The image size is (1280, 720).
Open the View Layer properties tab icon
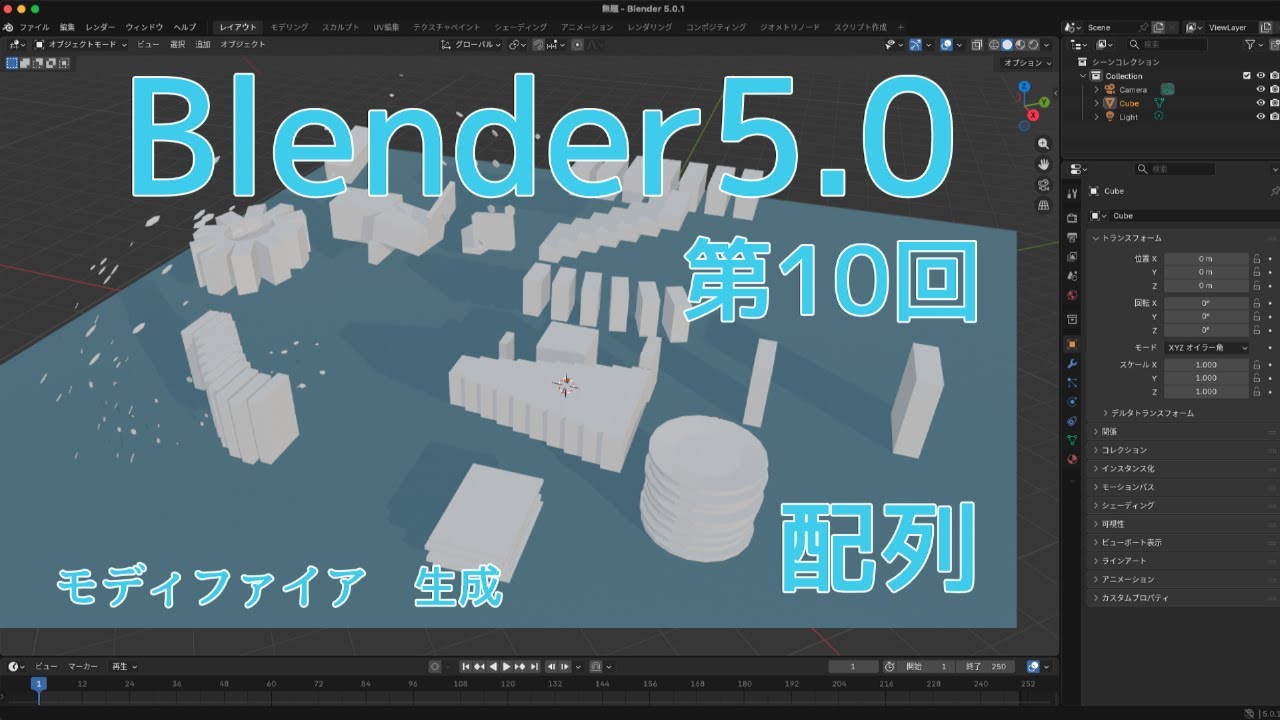tap(1072, 256)
